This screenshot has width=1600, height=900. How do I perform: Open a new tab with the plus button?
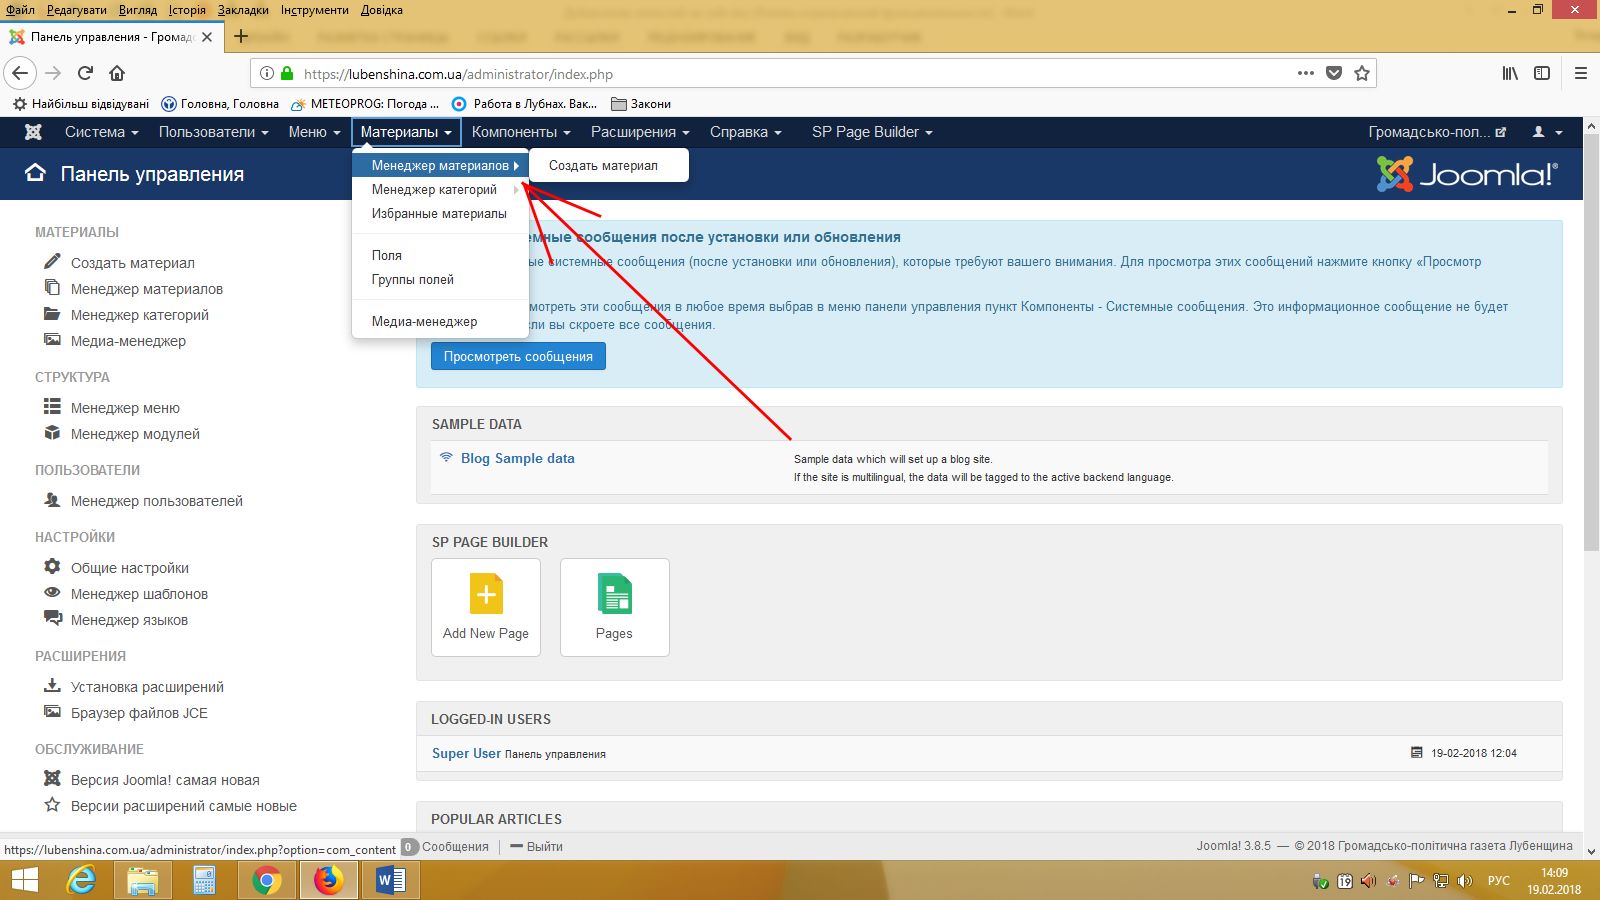tap(241, 36)
